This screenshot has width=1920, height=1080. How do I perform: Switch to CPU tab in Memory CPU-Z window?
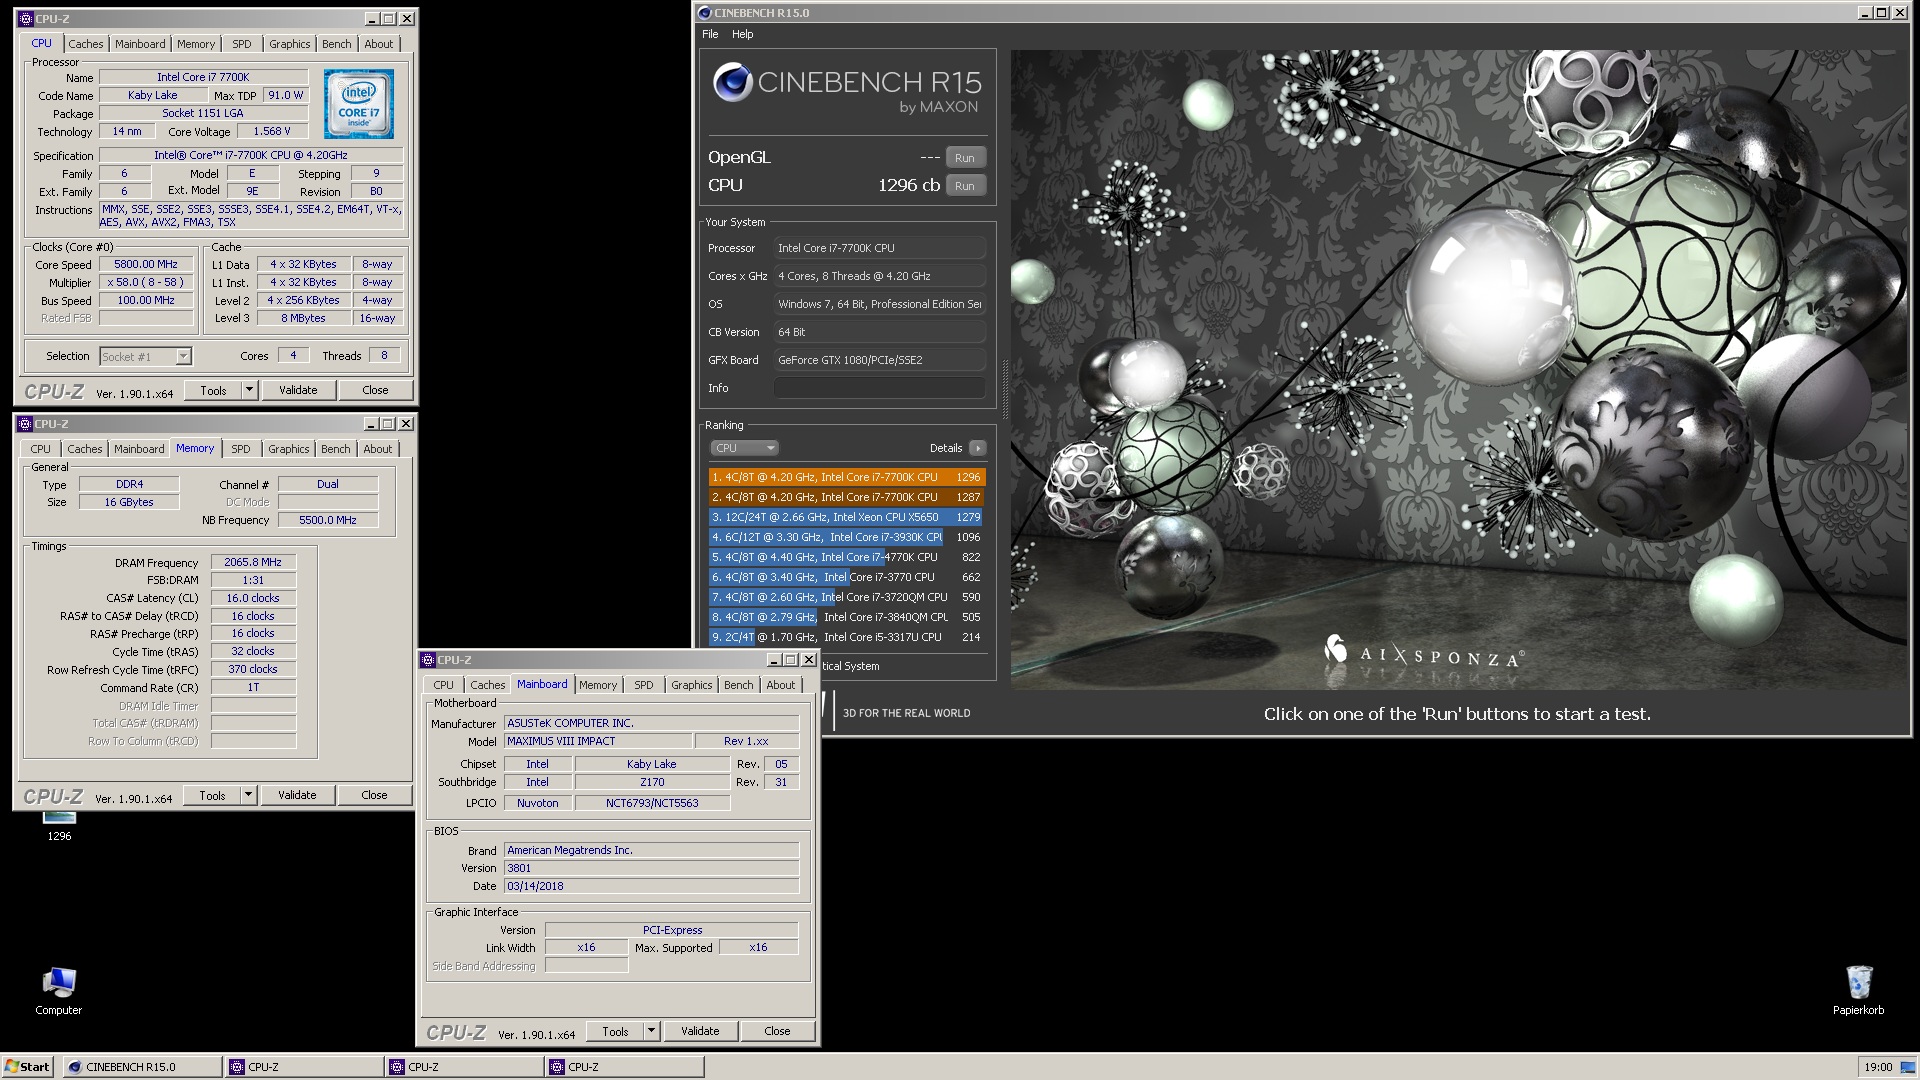pos(40,449)
